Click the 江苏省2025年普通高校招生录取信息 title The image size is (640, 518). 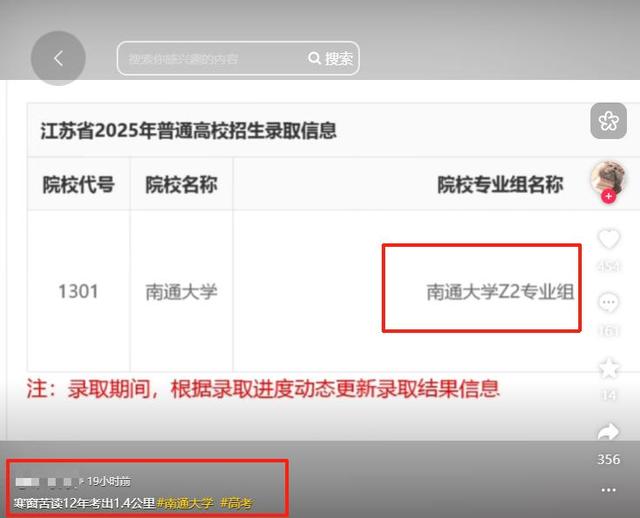(188, 131)
